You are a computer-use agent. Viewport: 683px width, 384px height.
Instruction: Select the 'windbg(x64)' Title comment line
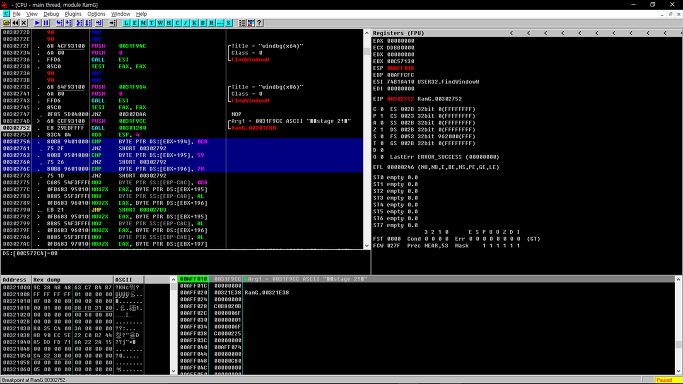pos(267,46)
